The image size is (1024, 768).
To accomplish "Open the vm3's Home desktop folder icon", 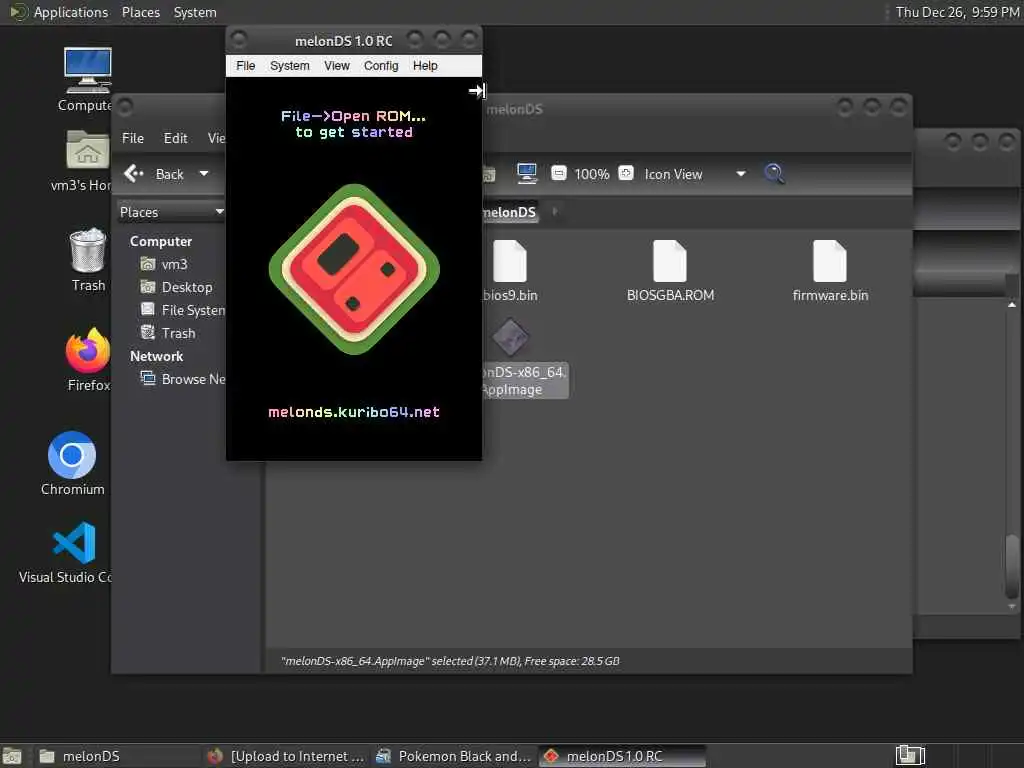I will (88, 150).
